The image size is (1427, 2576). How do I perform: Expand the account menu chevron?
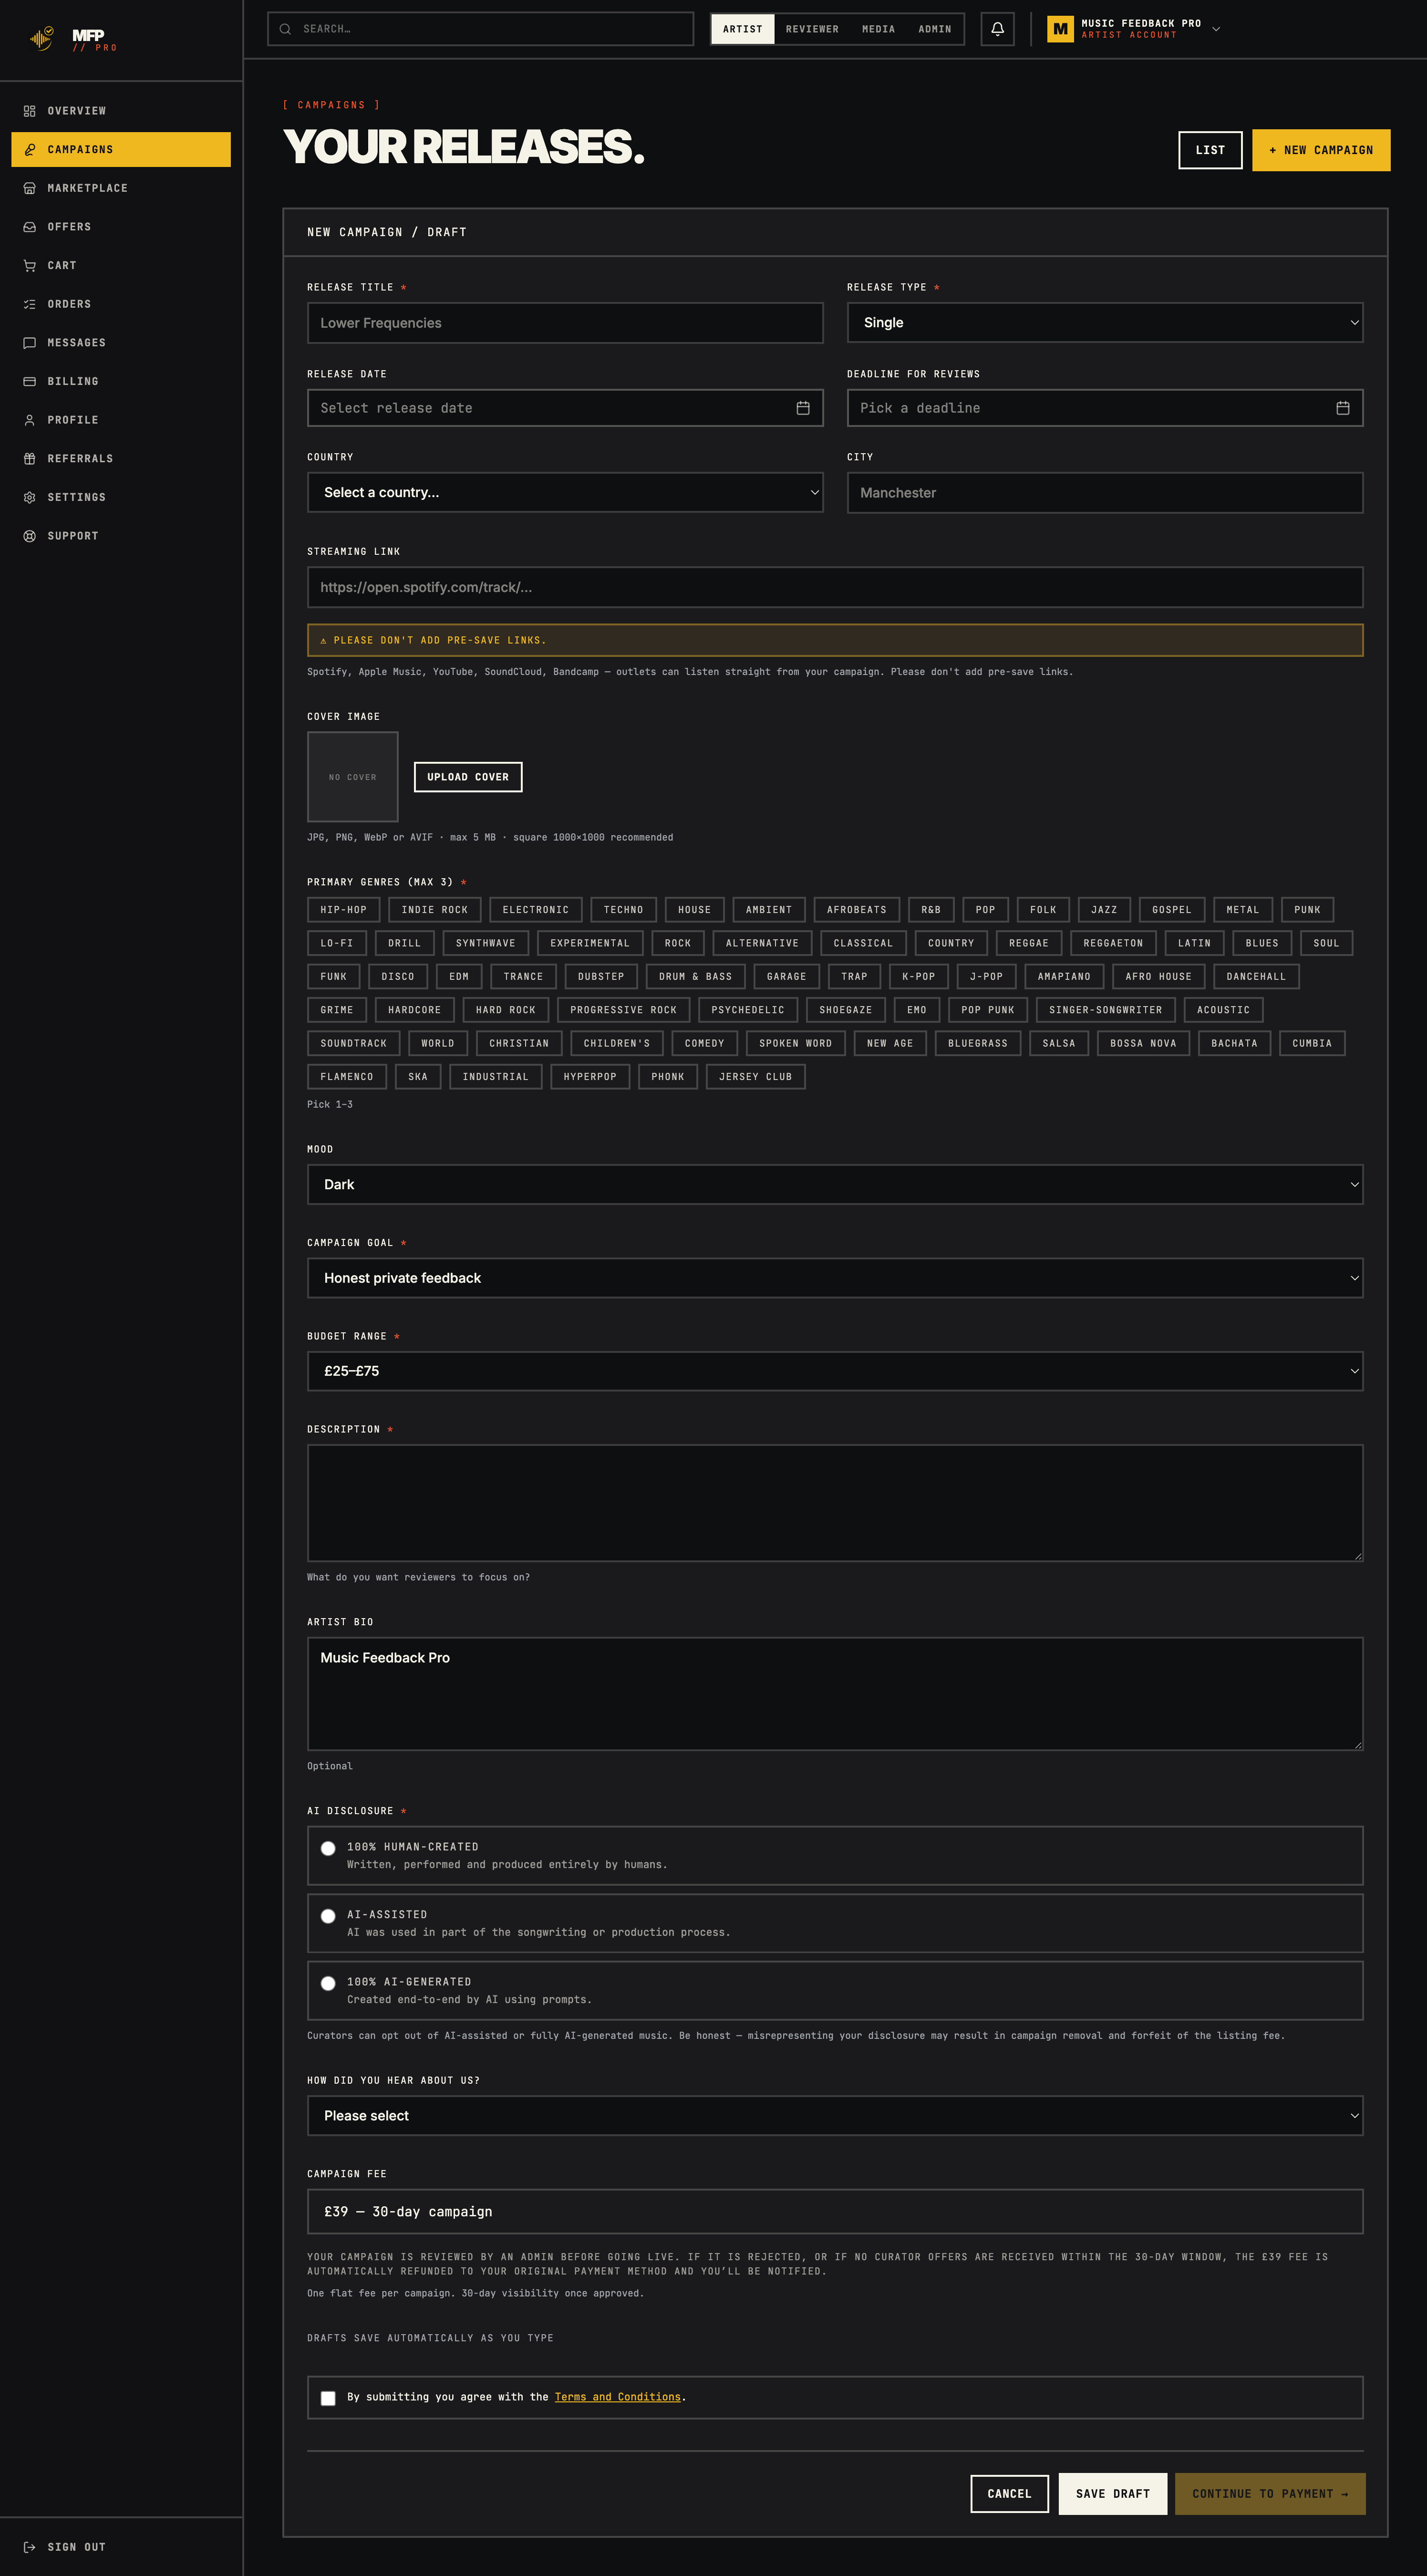coord(1216,29)
